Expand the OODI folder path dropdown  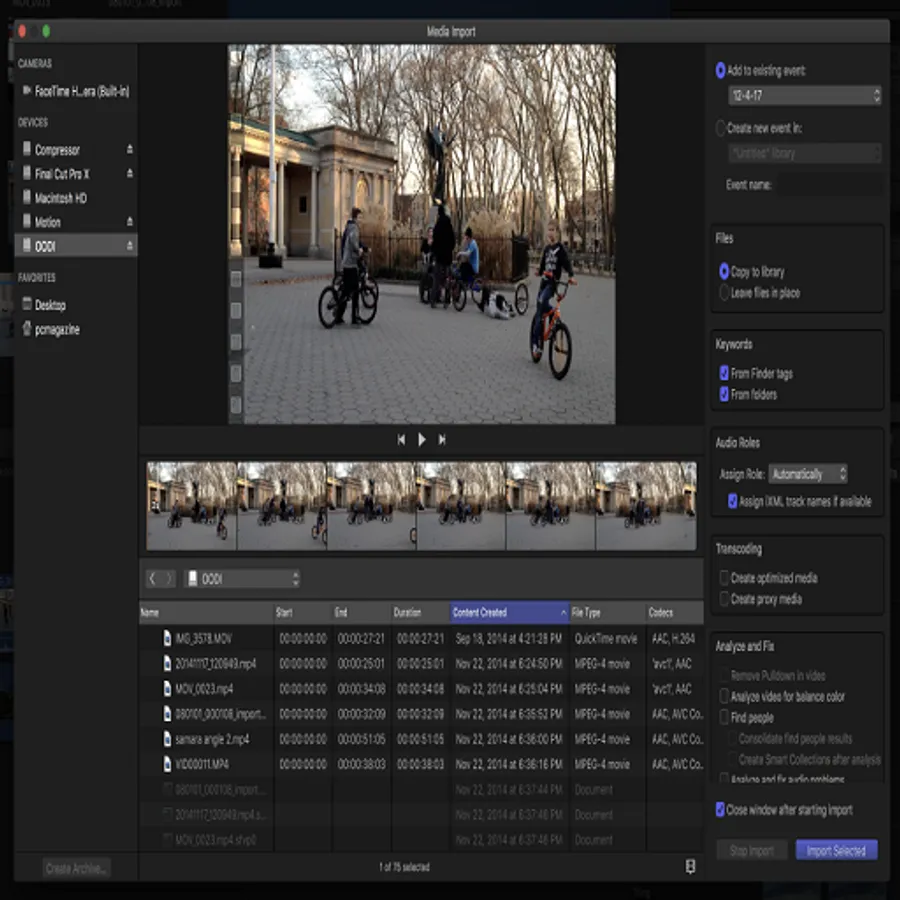pyautogui.click(x=244, y=579)
